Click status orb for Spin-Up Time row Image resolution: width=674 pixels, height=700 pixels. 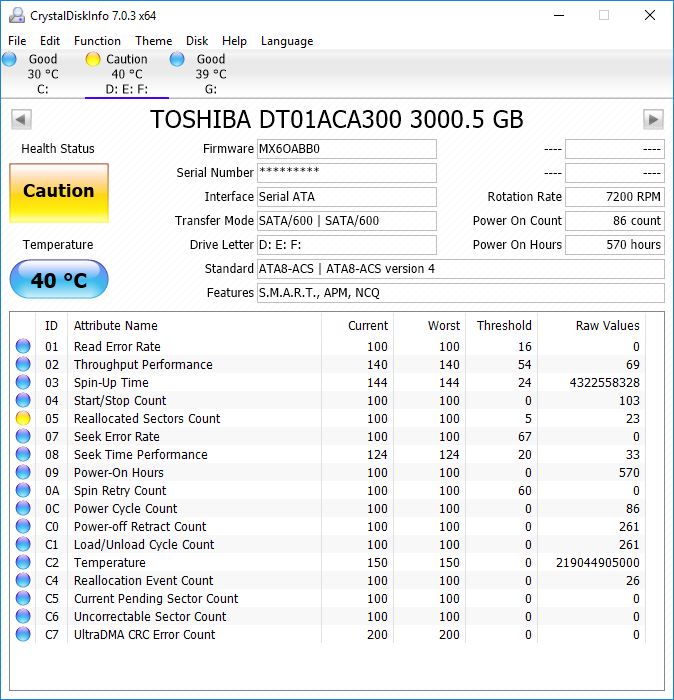(x=23, y=382)
